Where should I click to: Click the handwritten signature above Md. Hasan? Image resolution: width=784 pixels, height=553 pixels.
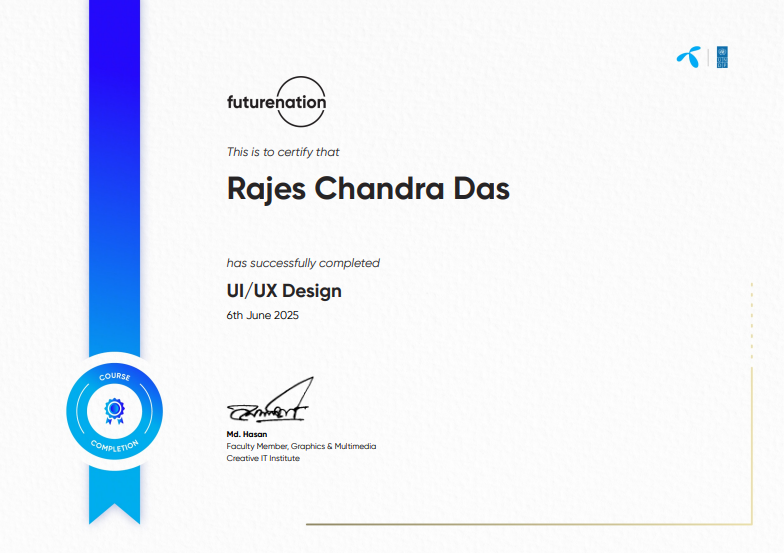point(270,400)
